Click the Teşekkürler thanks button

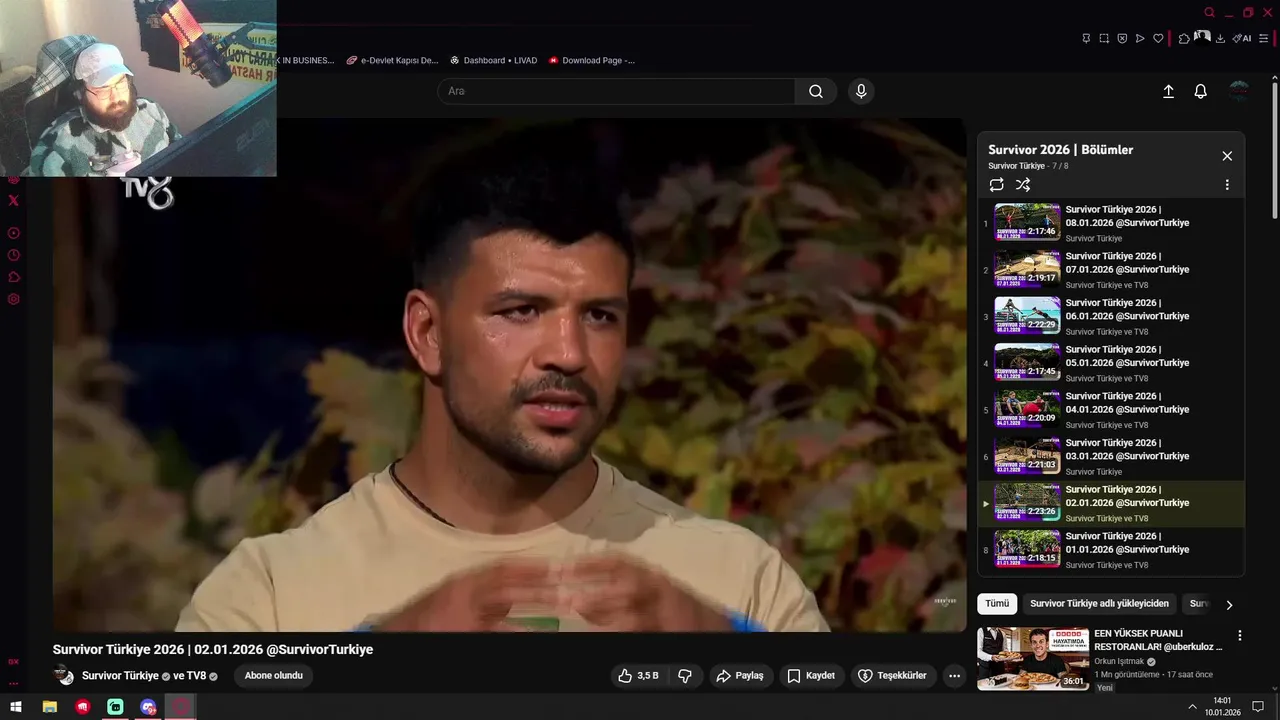(892, 676)
